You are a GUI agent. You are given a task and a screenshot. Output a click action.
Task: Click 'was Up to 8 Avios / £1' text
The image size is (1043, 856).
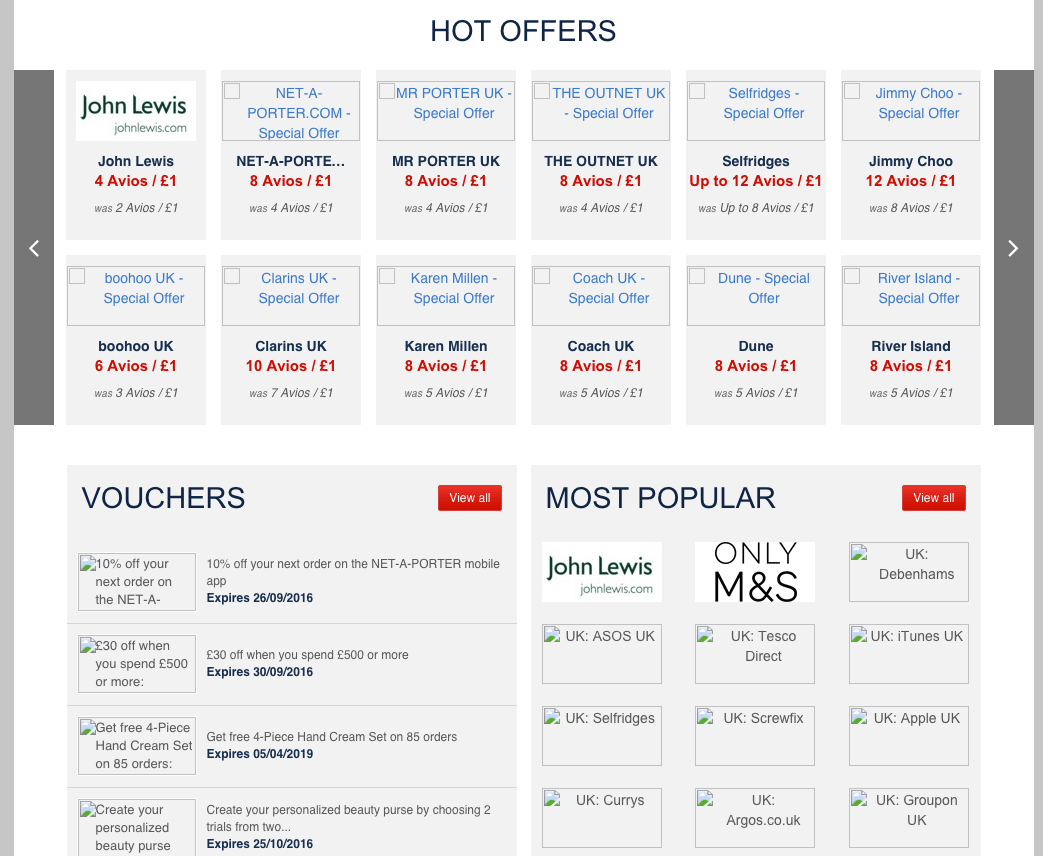756,208
